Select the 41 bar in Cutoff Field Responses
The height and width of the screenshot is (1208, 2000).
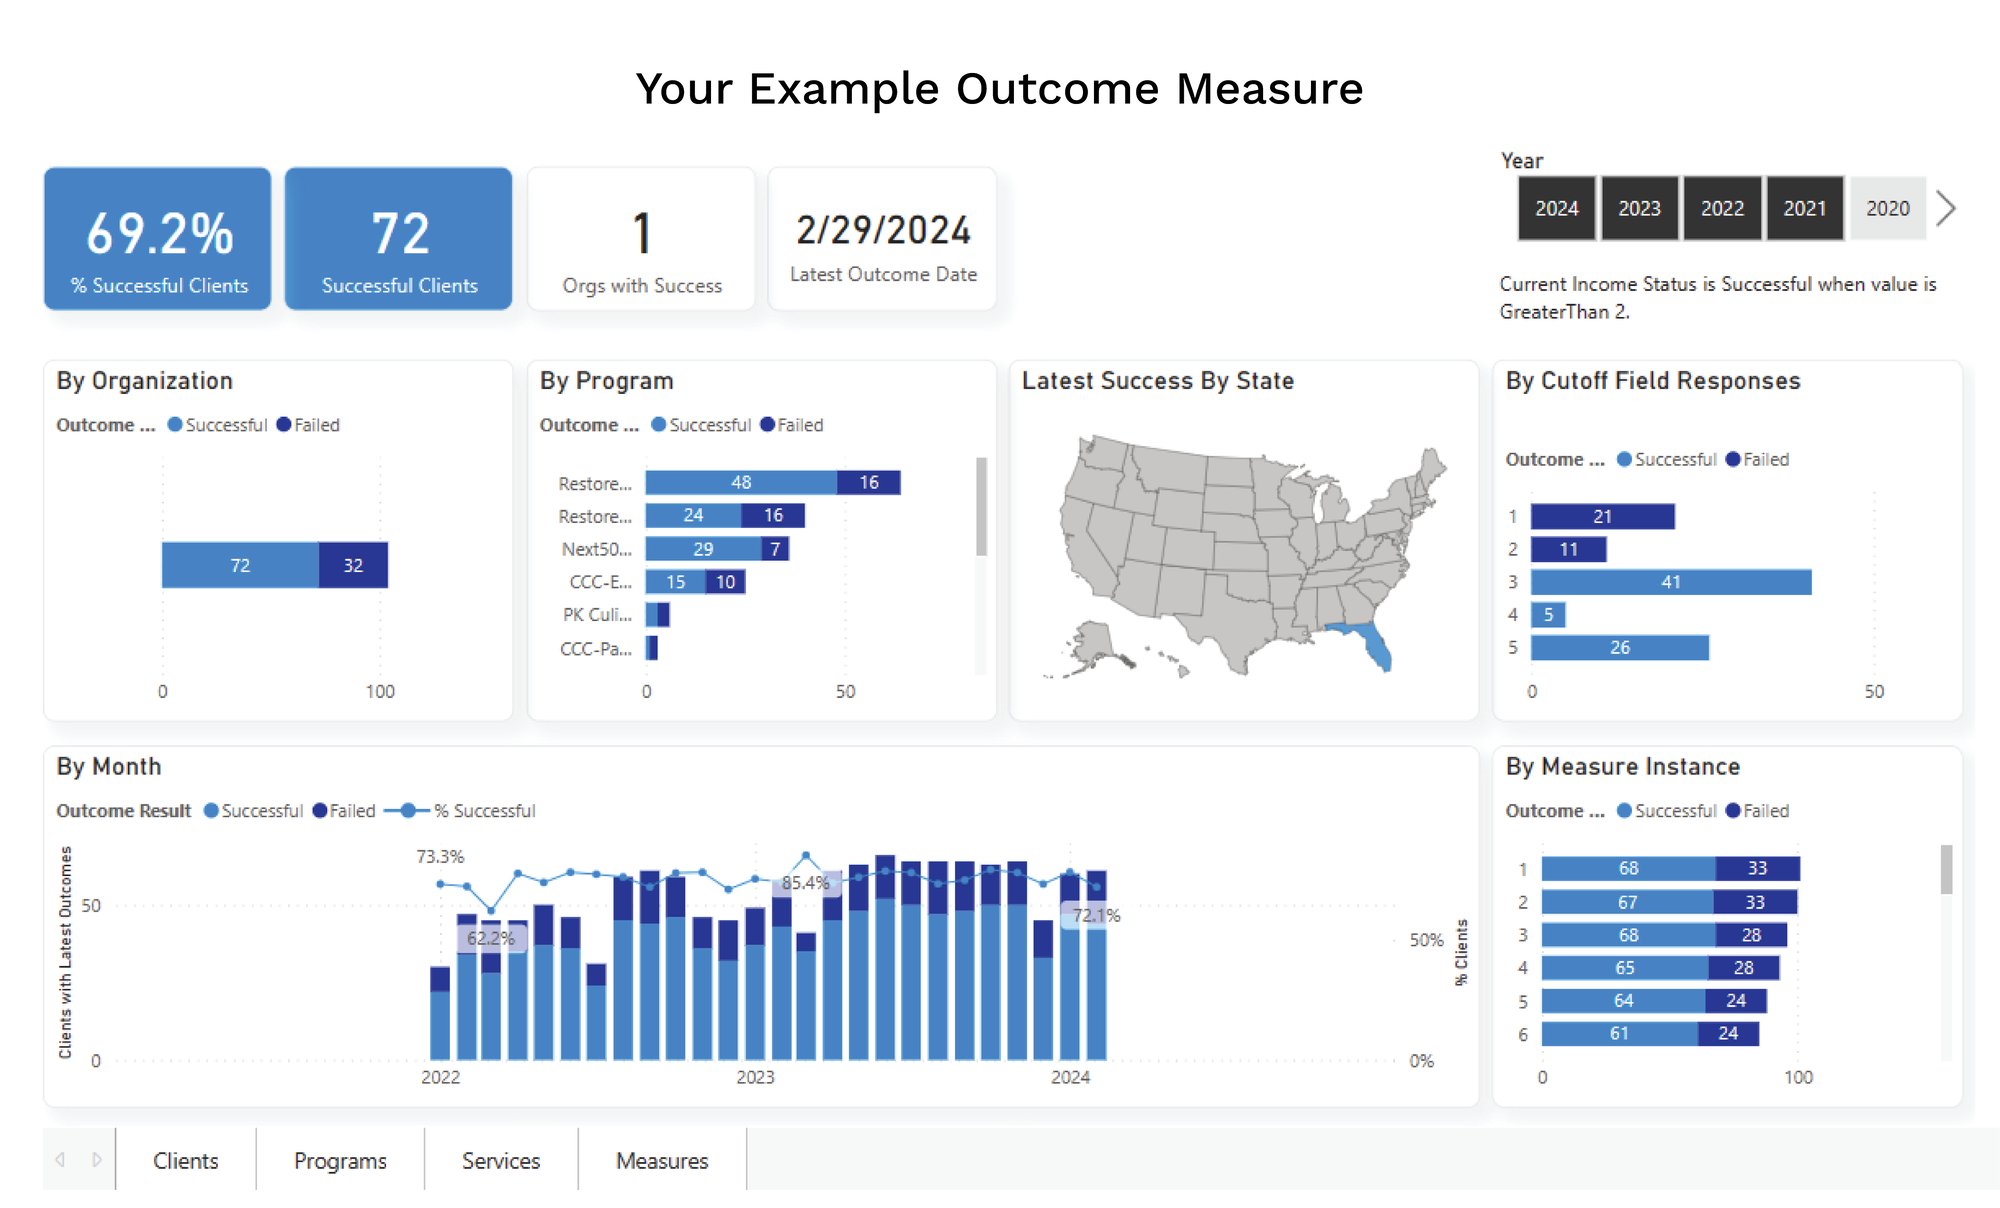pos(1668,581)
